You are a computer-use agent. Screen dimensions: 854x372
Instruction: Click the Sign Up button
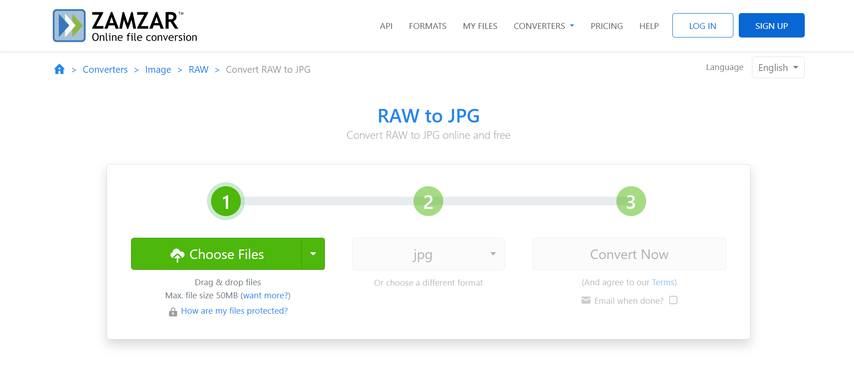772,26
